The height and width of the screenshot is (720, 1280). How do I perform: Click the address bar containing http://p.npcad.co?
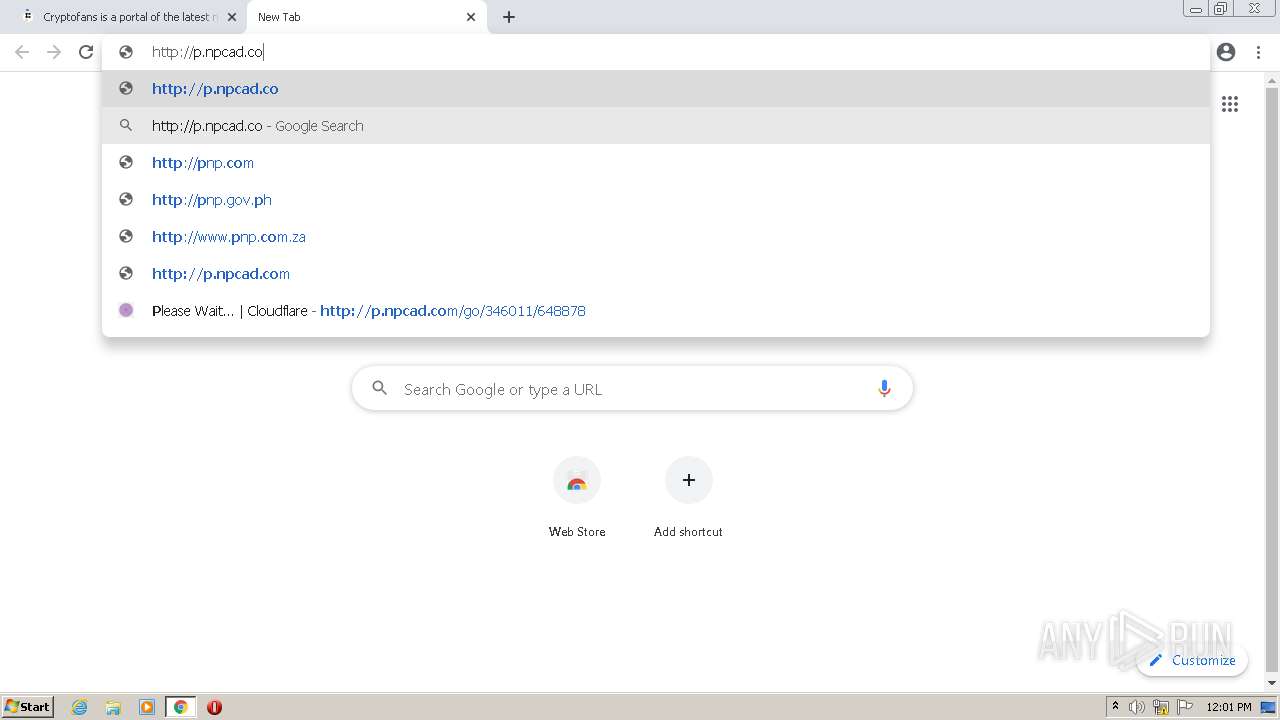[656, 52]
